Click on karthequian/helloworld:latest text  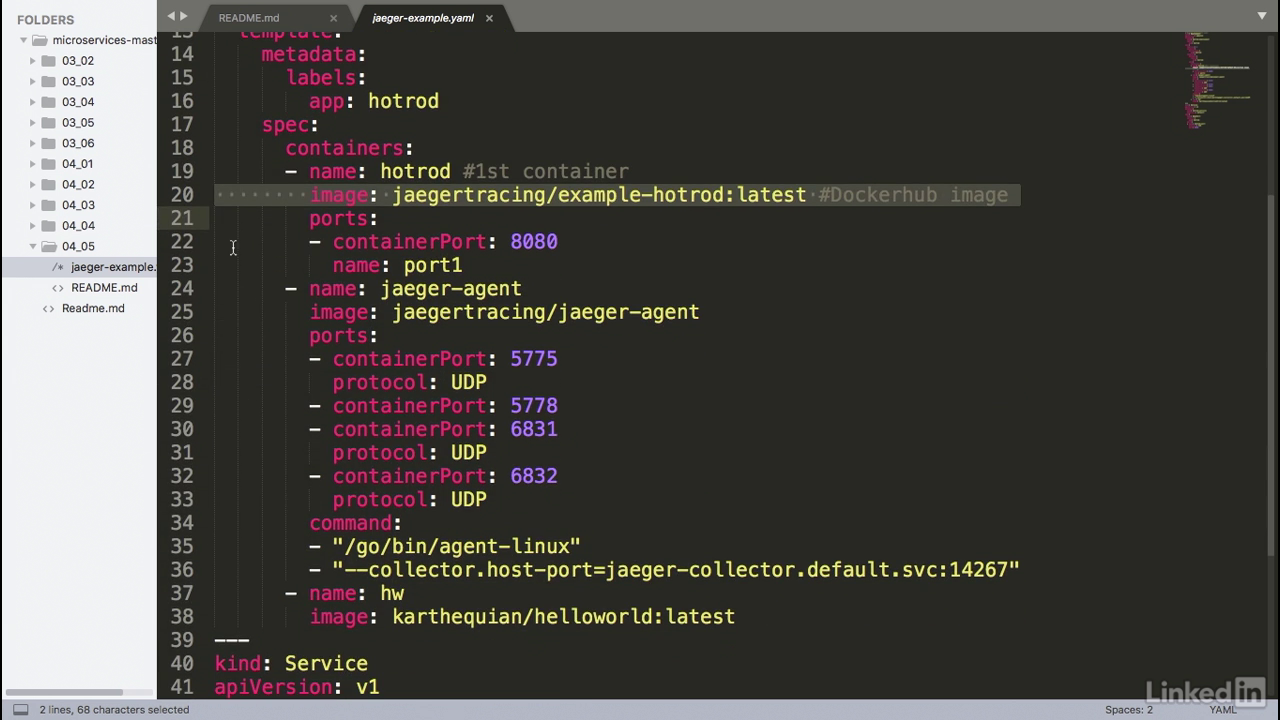[564, 617]
